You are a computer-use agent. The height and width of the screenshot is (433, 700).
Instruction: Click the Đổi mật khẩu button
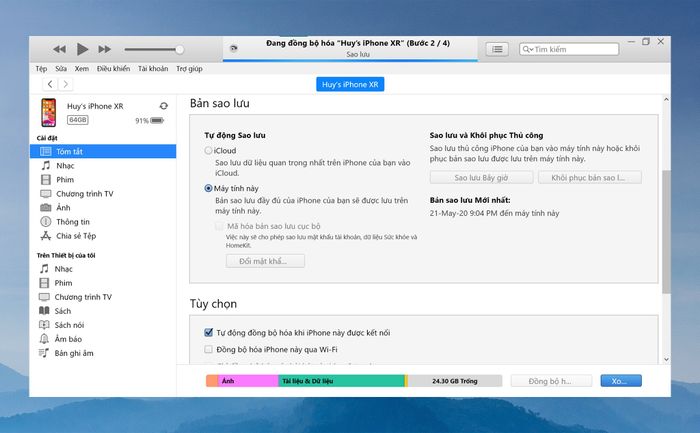(265, 261)
